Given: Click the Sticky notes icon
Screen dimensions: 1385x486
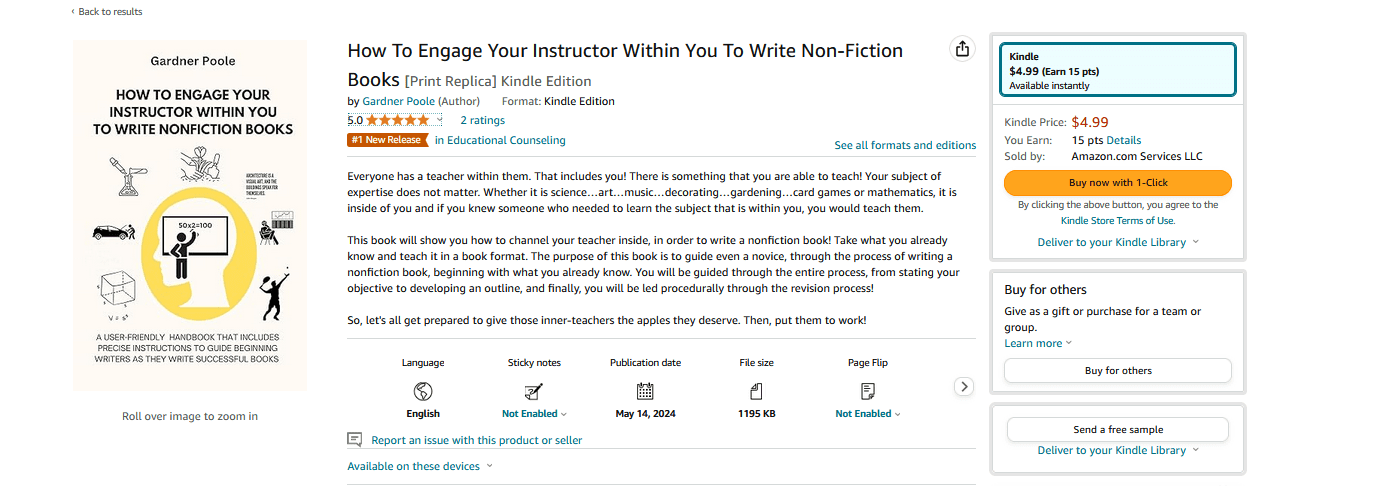Looking at the screenshot, I should pos(534,391).
